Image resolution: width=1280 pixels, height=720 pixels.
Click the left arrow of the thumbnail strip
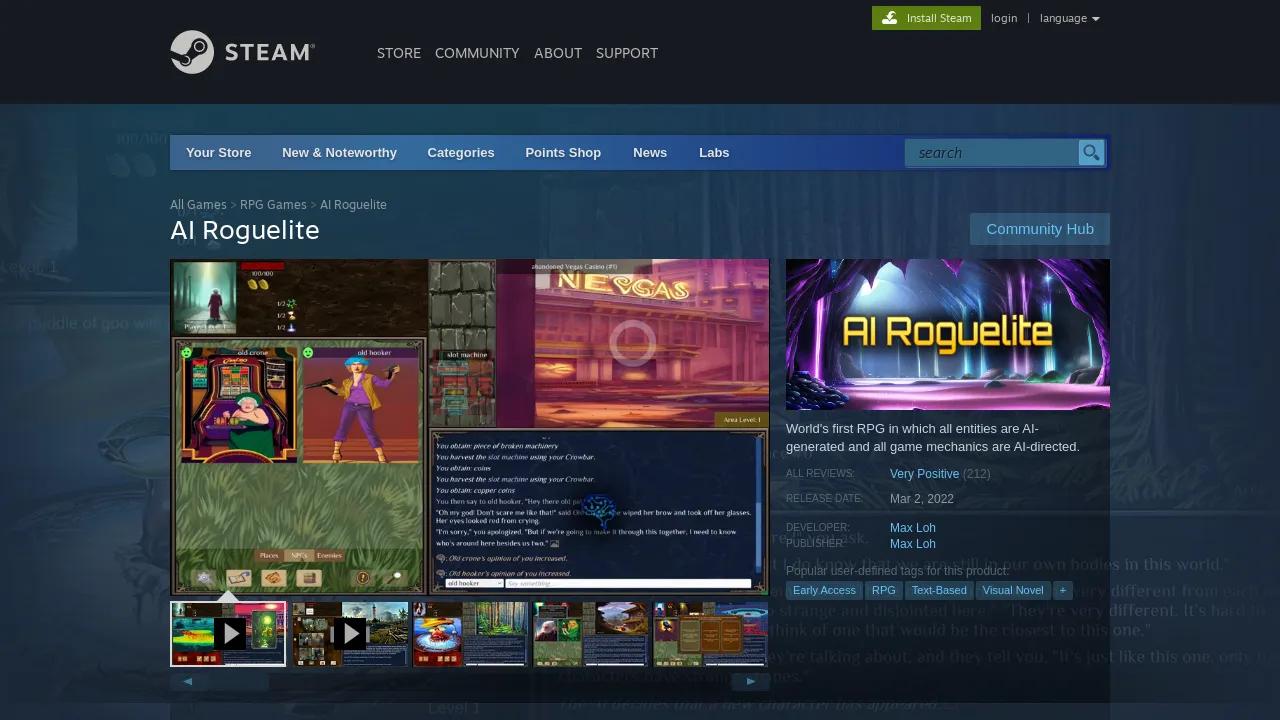[189, 682]
